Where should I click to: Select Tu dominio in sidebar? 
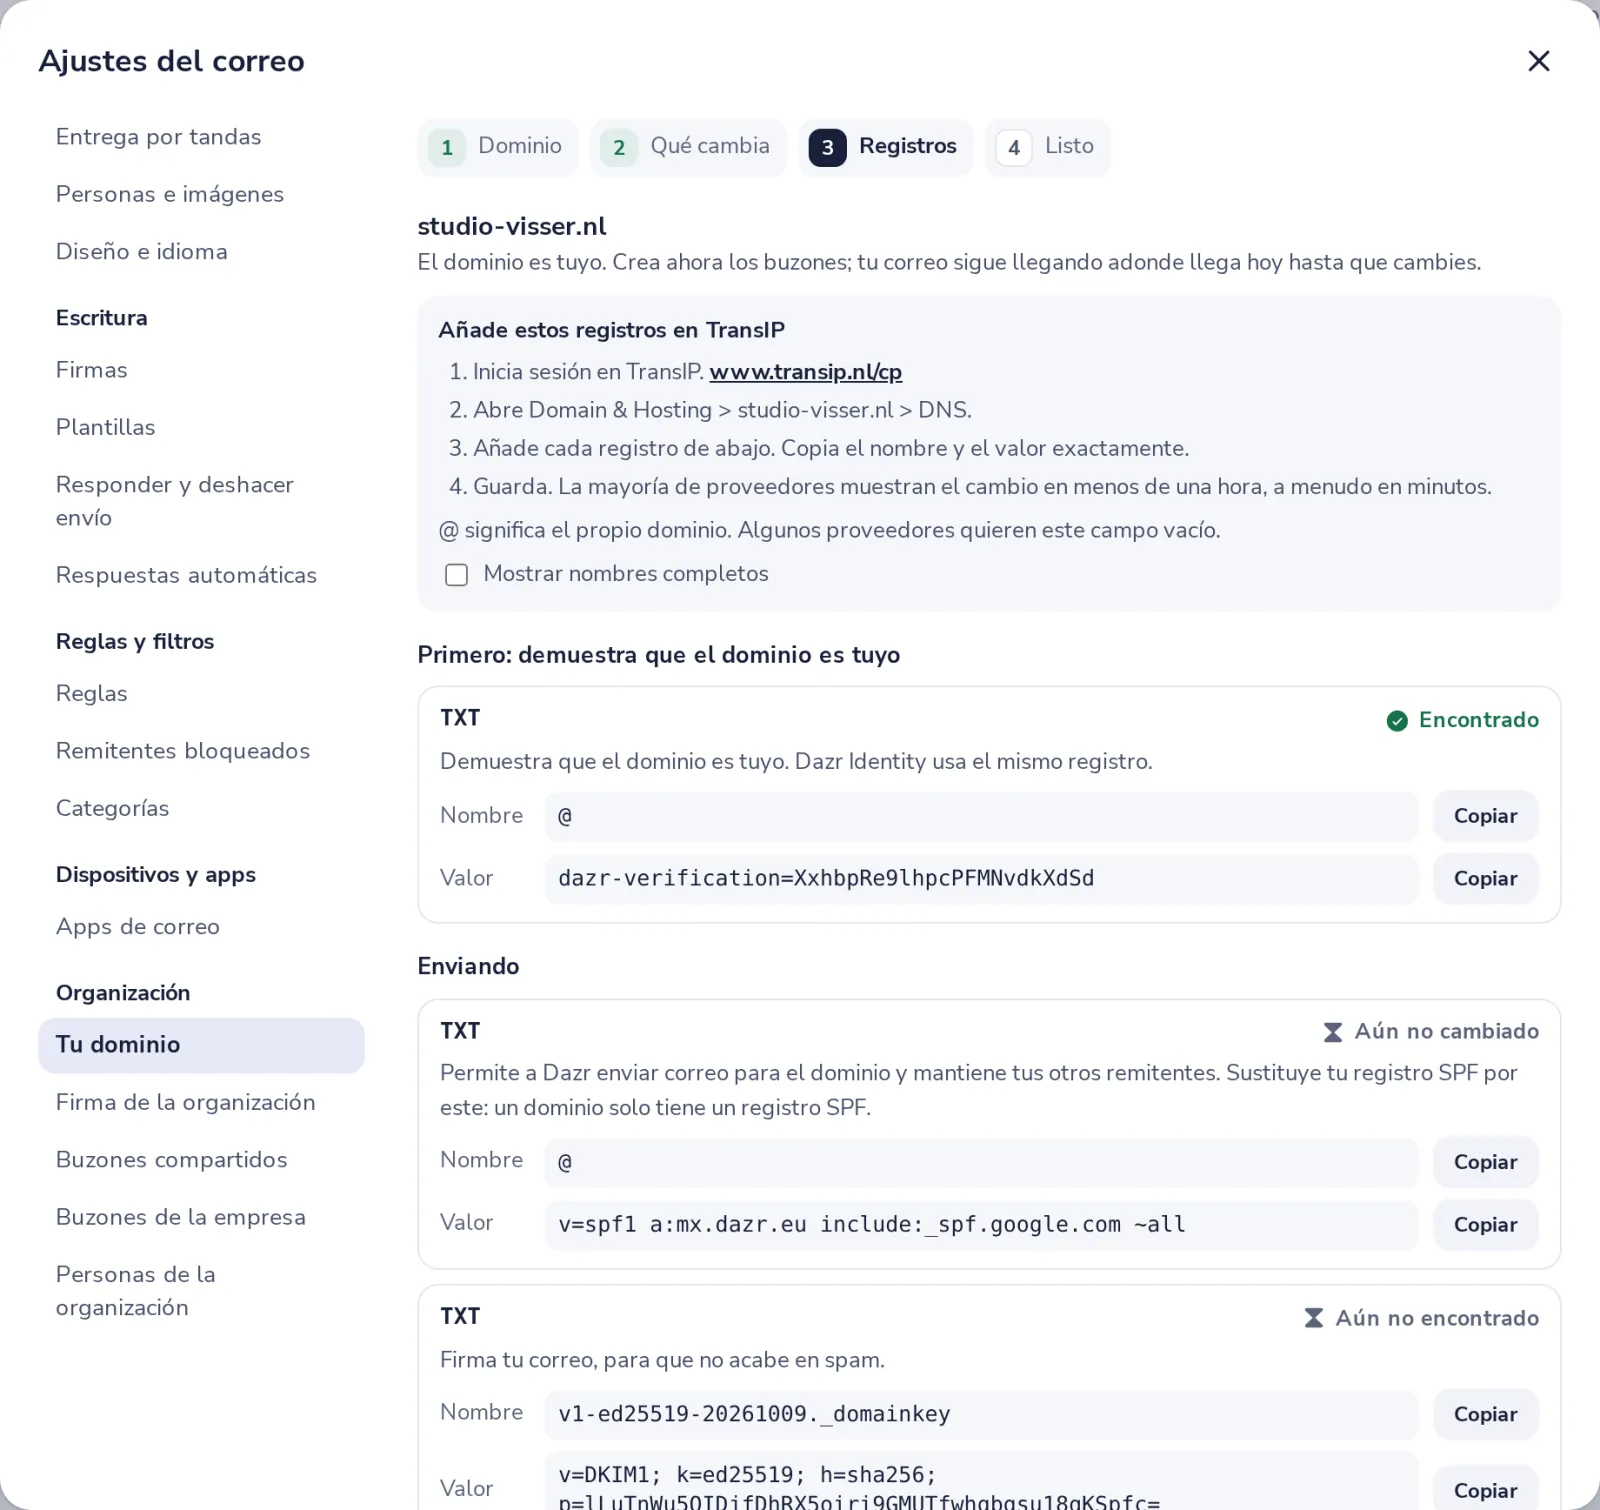pos(201,1045)
